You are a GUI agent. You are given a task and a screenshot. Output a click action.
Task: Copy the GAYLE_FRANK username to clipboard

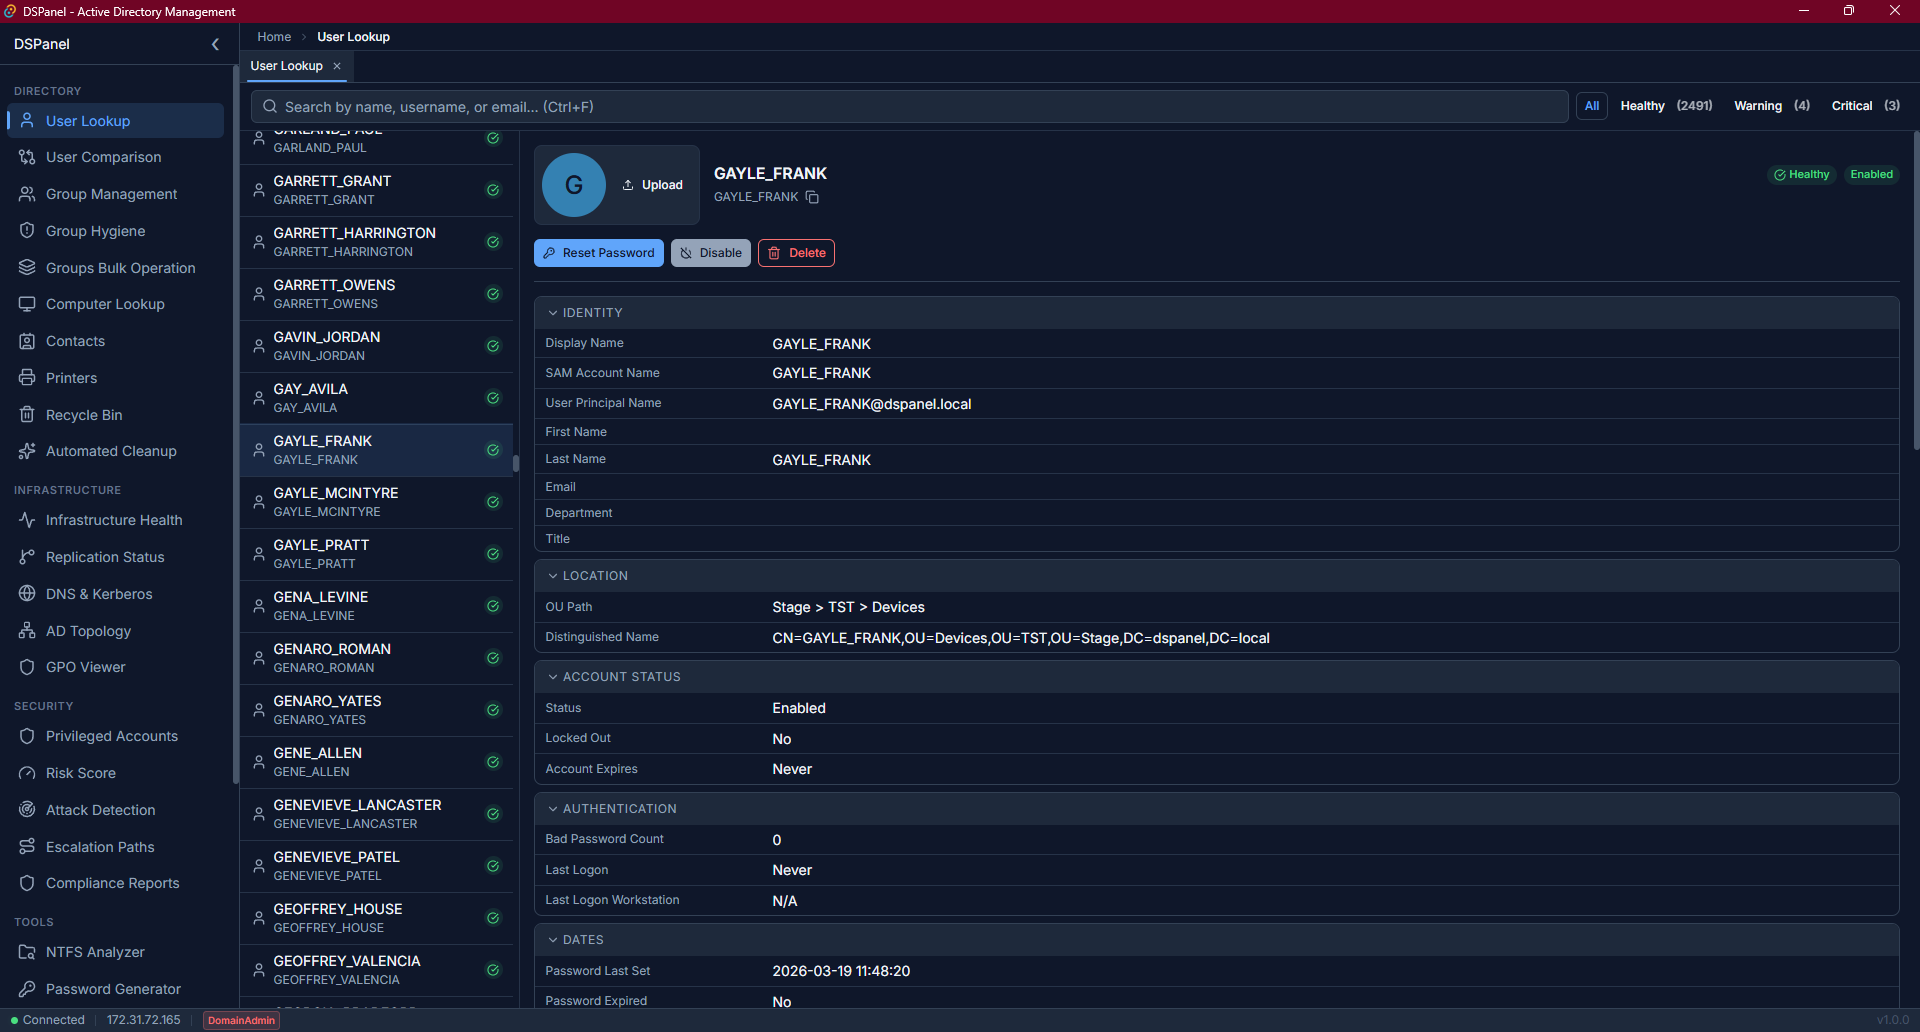[x=812, y=197]
